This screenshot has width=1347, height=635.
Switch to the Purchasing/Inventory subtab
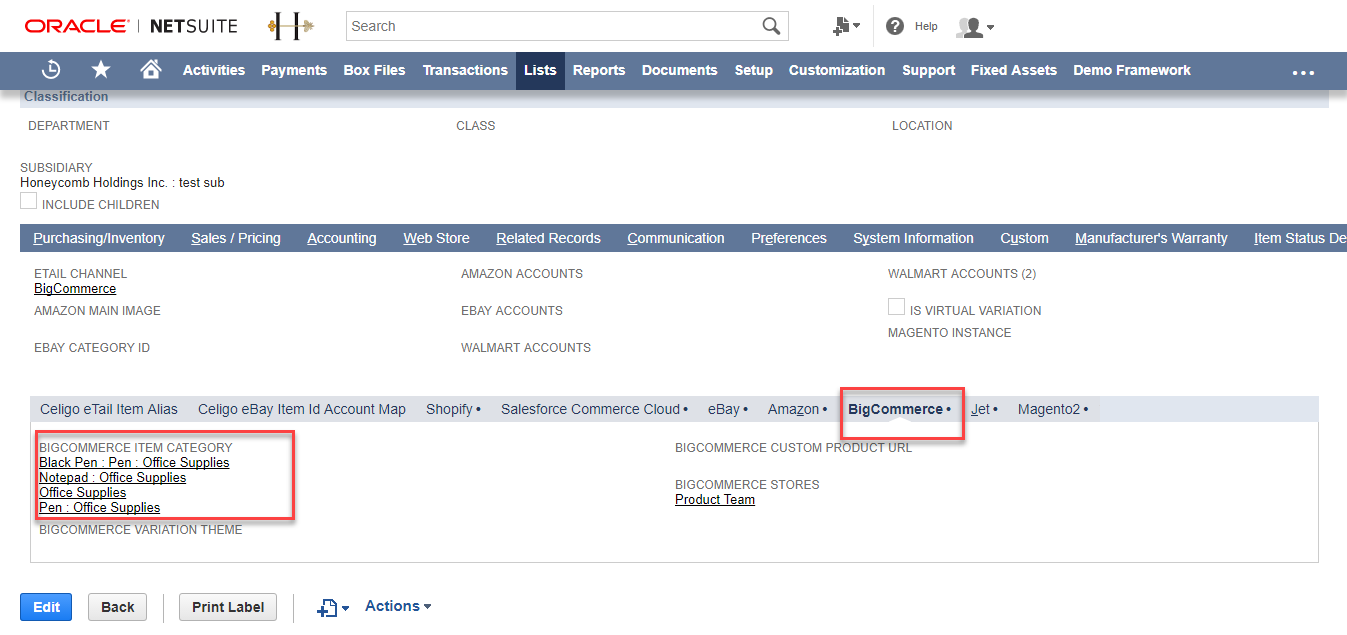[99, 238]
